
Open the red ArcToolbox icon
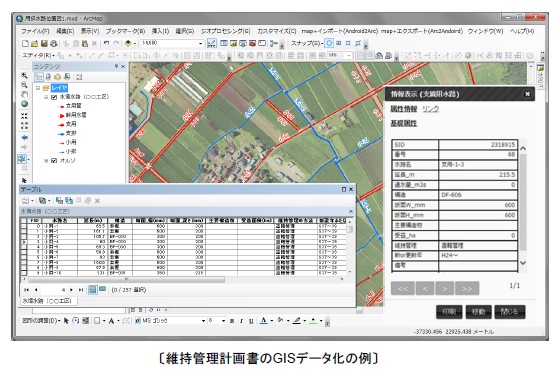[252, 43]
